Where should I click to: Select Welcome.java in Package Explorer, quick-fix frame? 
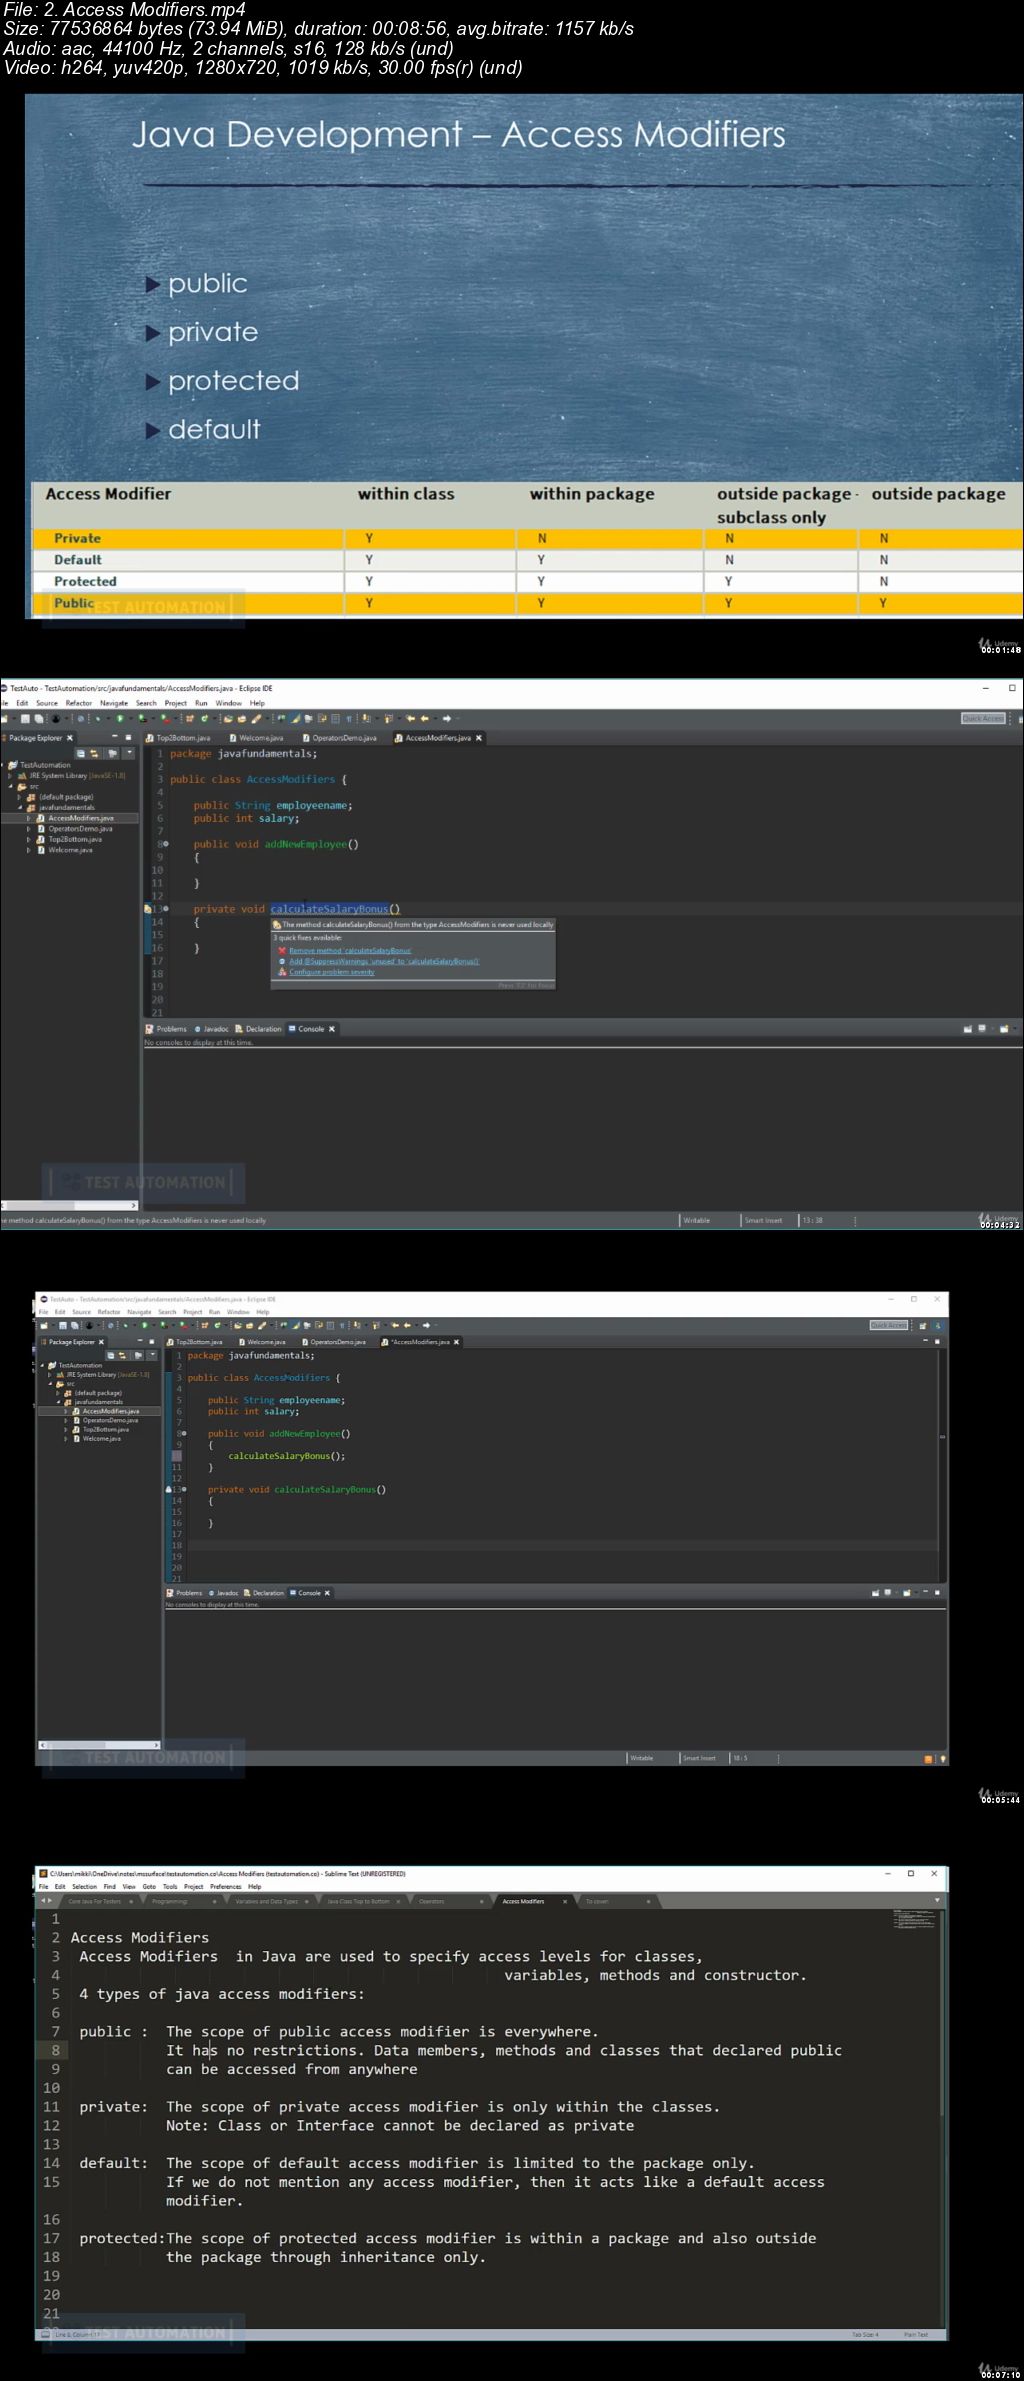(x=70, y=850)
